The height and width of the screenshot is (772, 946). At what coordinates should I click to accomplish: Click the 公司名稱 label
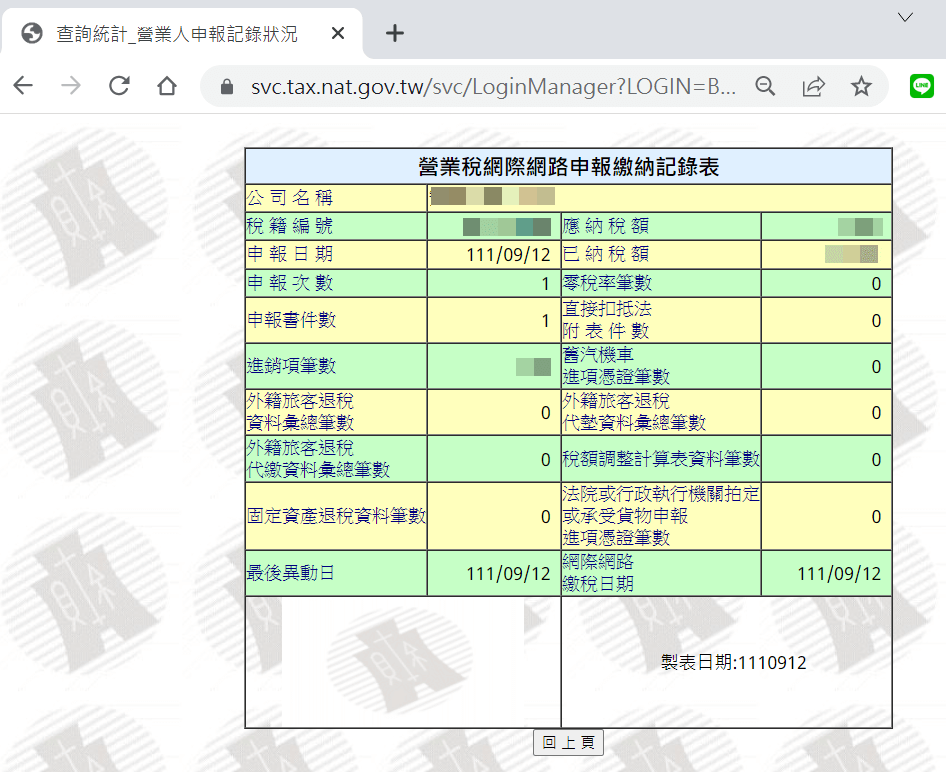tap(290, 198)
